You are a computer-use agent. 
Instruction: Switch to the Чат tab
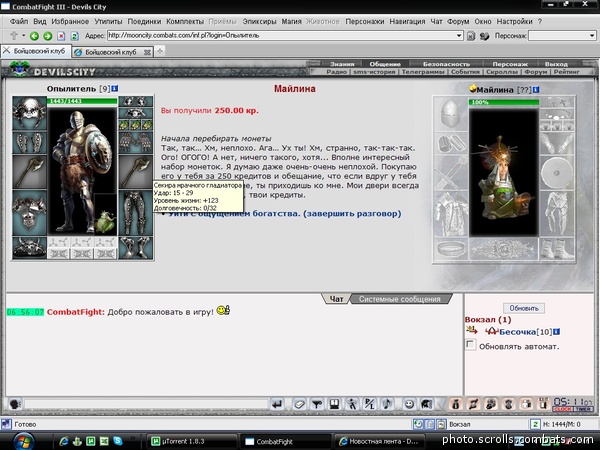coord(336,299)
